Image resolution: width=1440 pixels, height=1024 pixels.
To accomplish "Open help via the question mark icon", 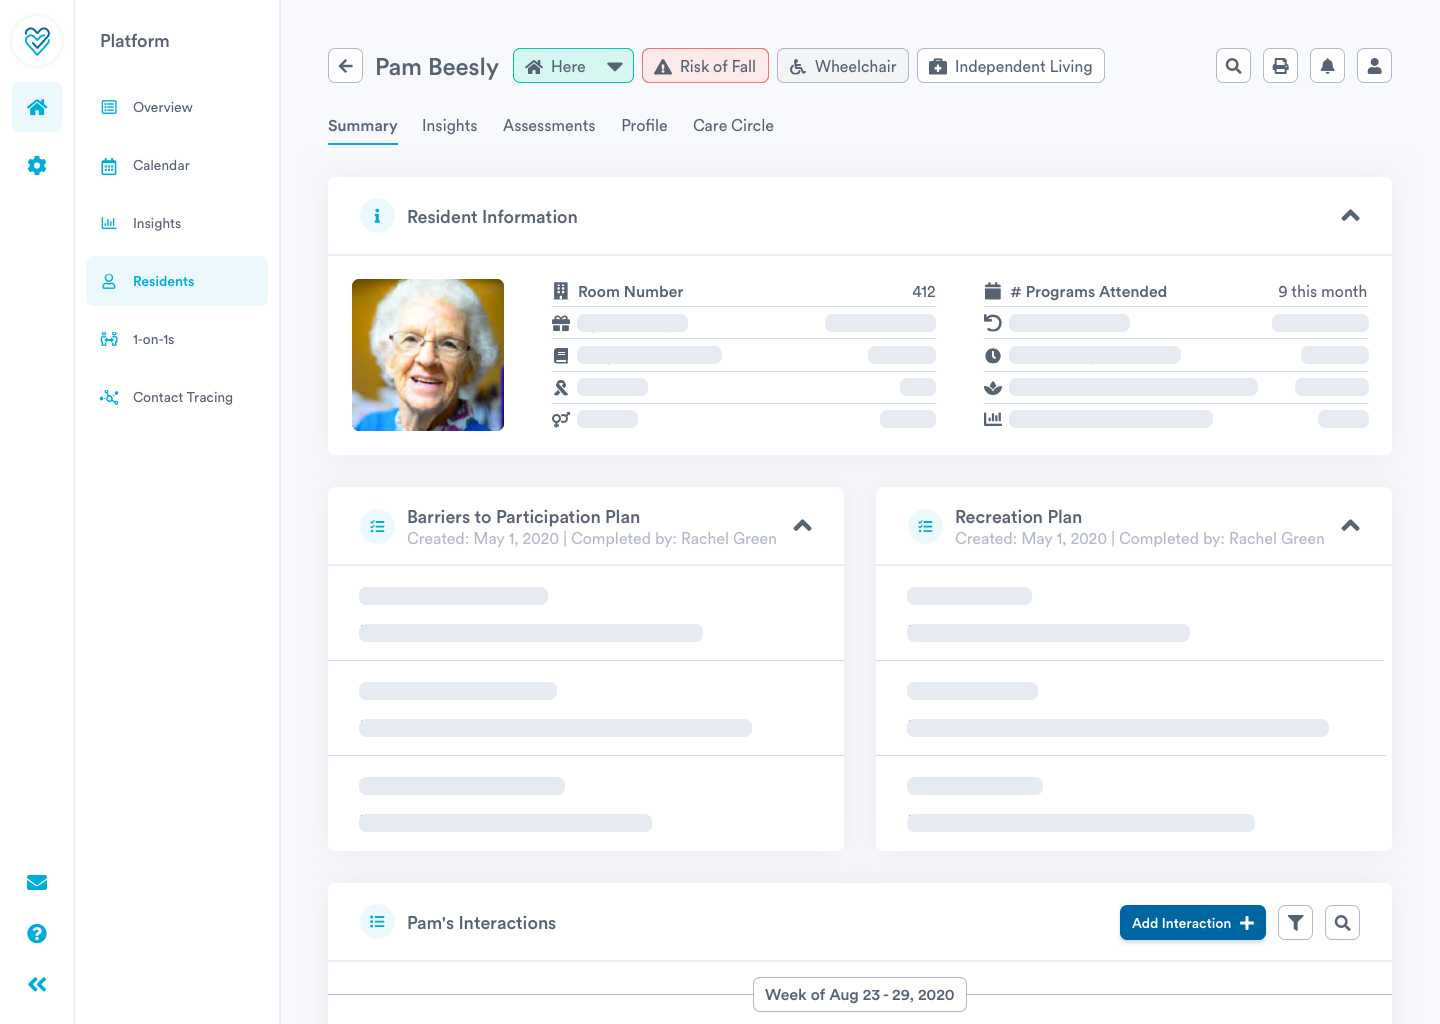I will click(37, 933).
